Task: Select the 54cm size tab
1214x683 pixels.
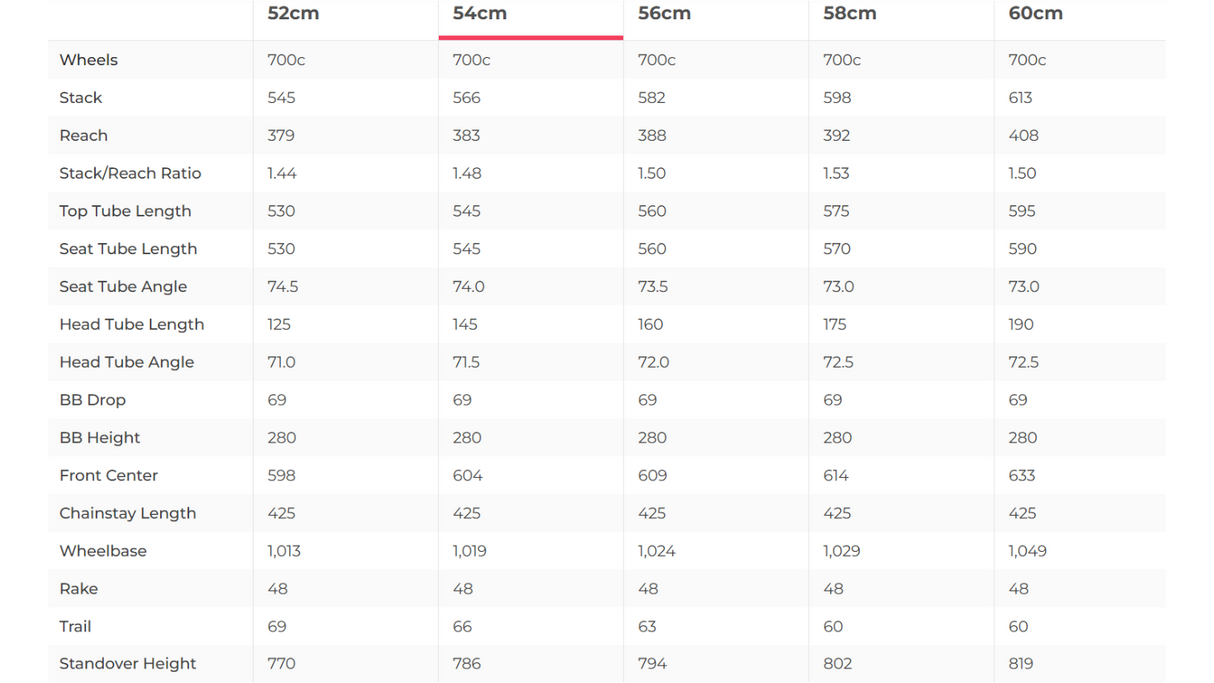Action: [480, 14]
